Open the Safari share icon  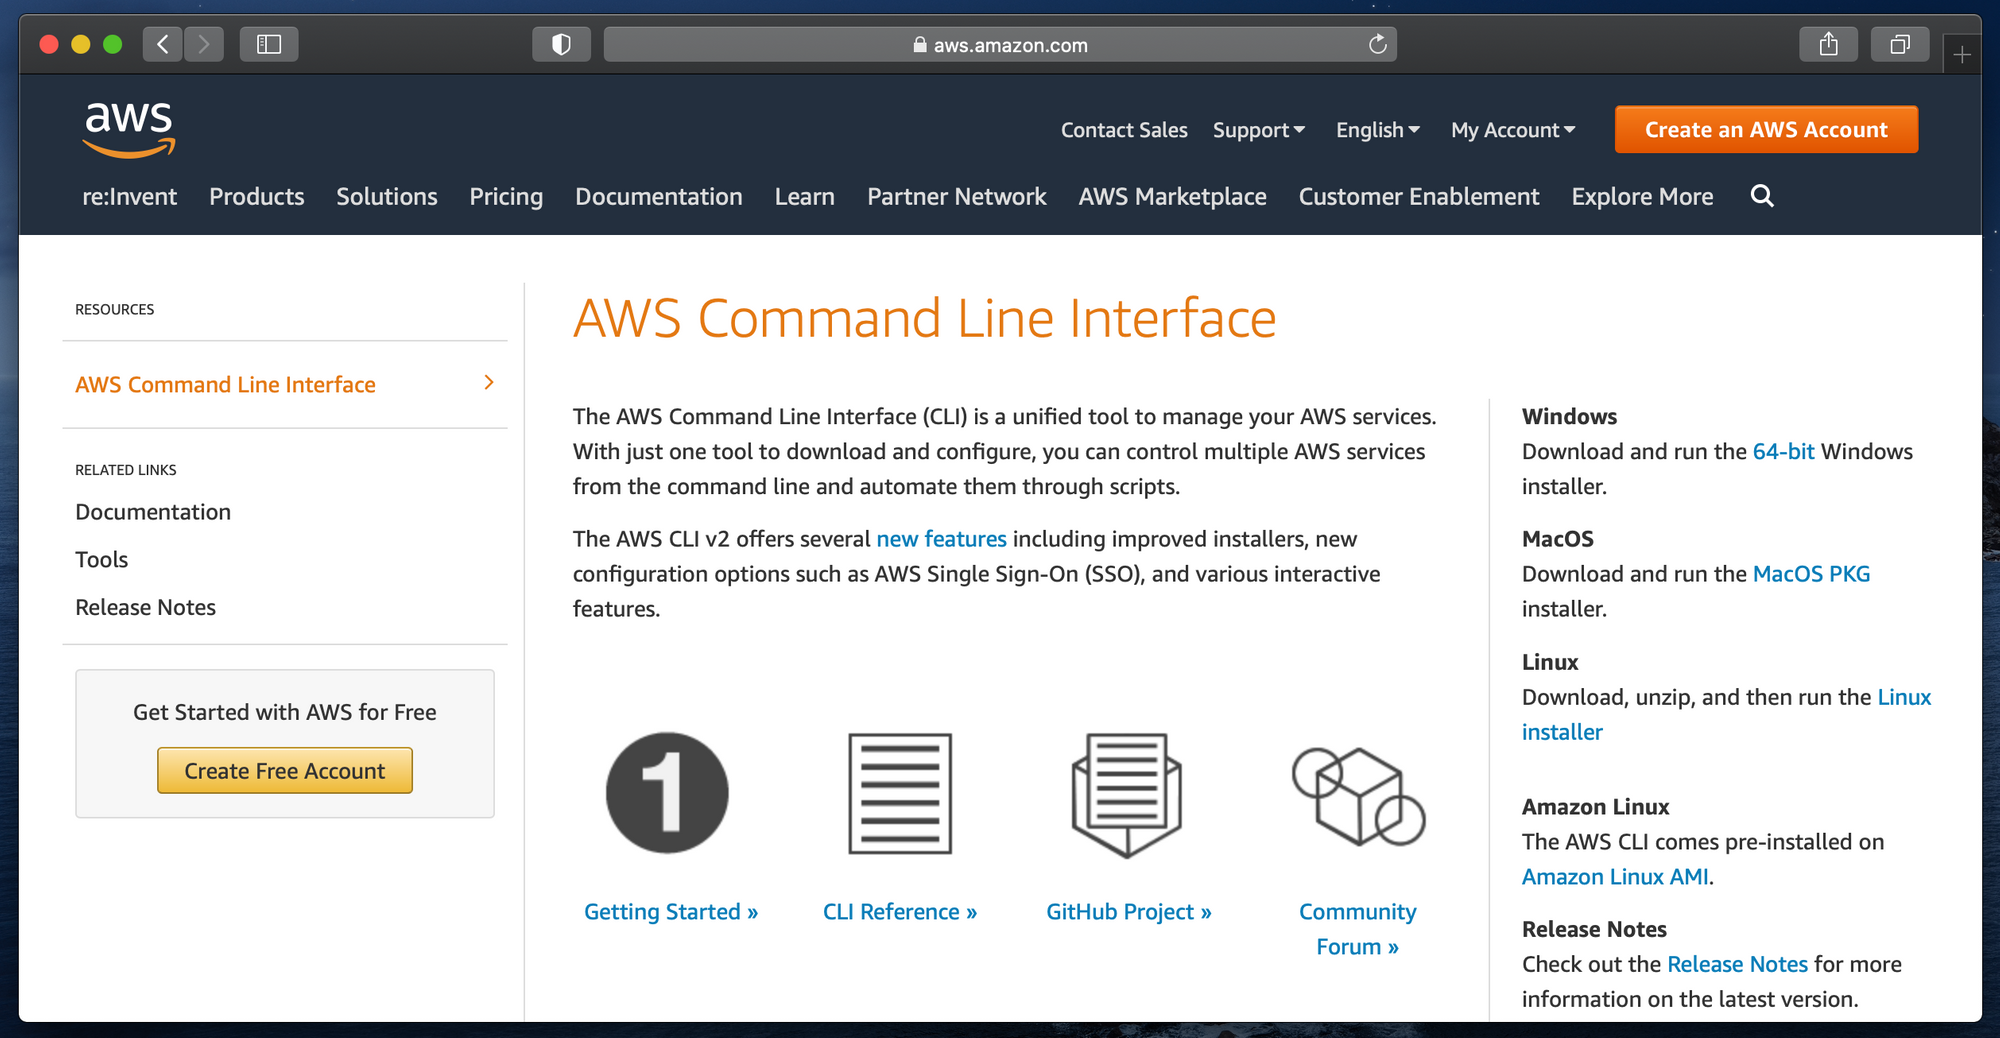(x=1828, y=44)
